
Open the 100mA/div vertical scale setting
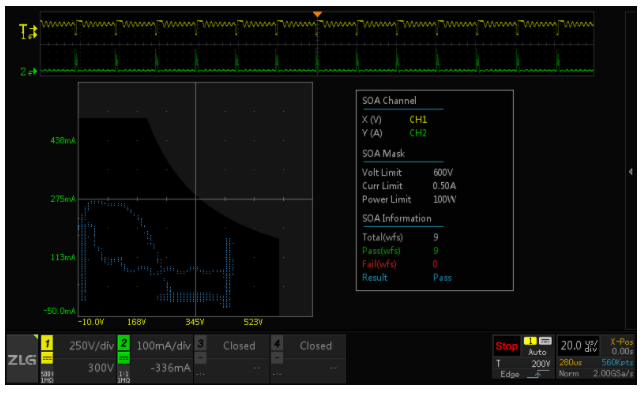click(x=163, y=346)
